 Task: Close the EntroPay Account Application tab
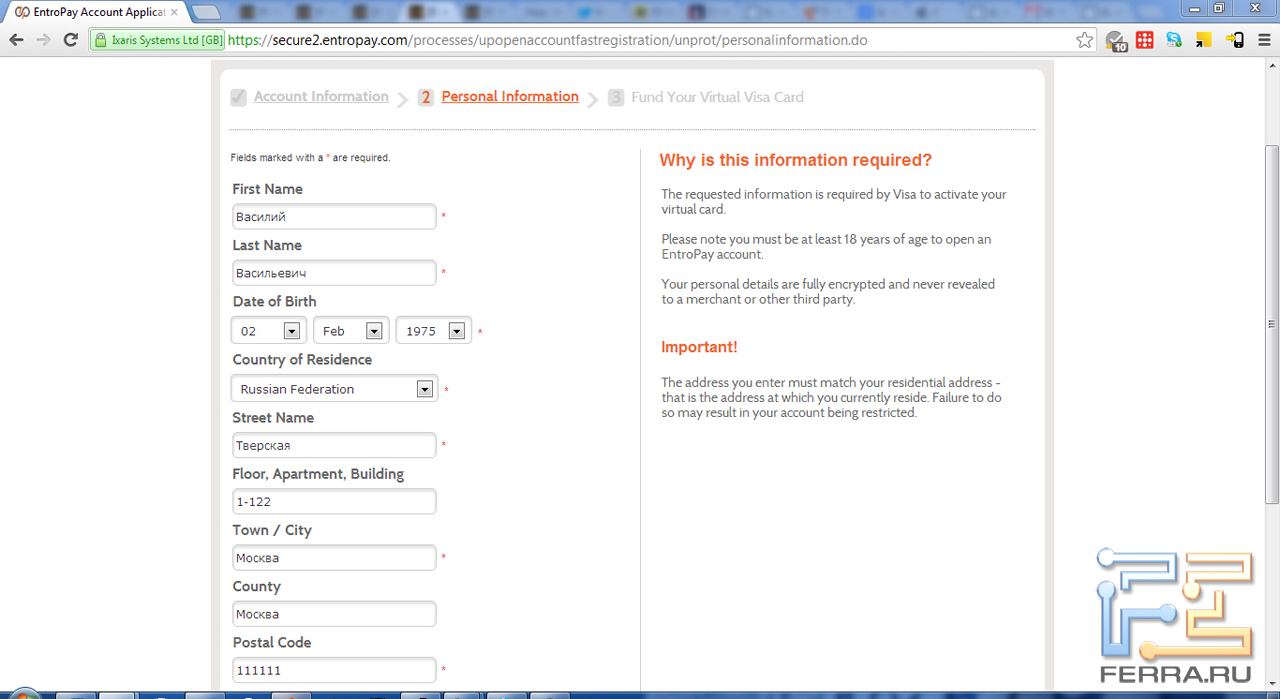click(x=174, y=12)
